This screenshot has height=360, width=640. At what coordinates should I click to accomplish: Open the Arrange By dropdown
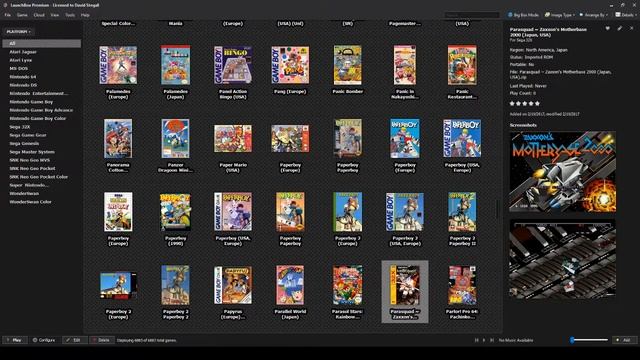[x=594, y=15]
